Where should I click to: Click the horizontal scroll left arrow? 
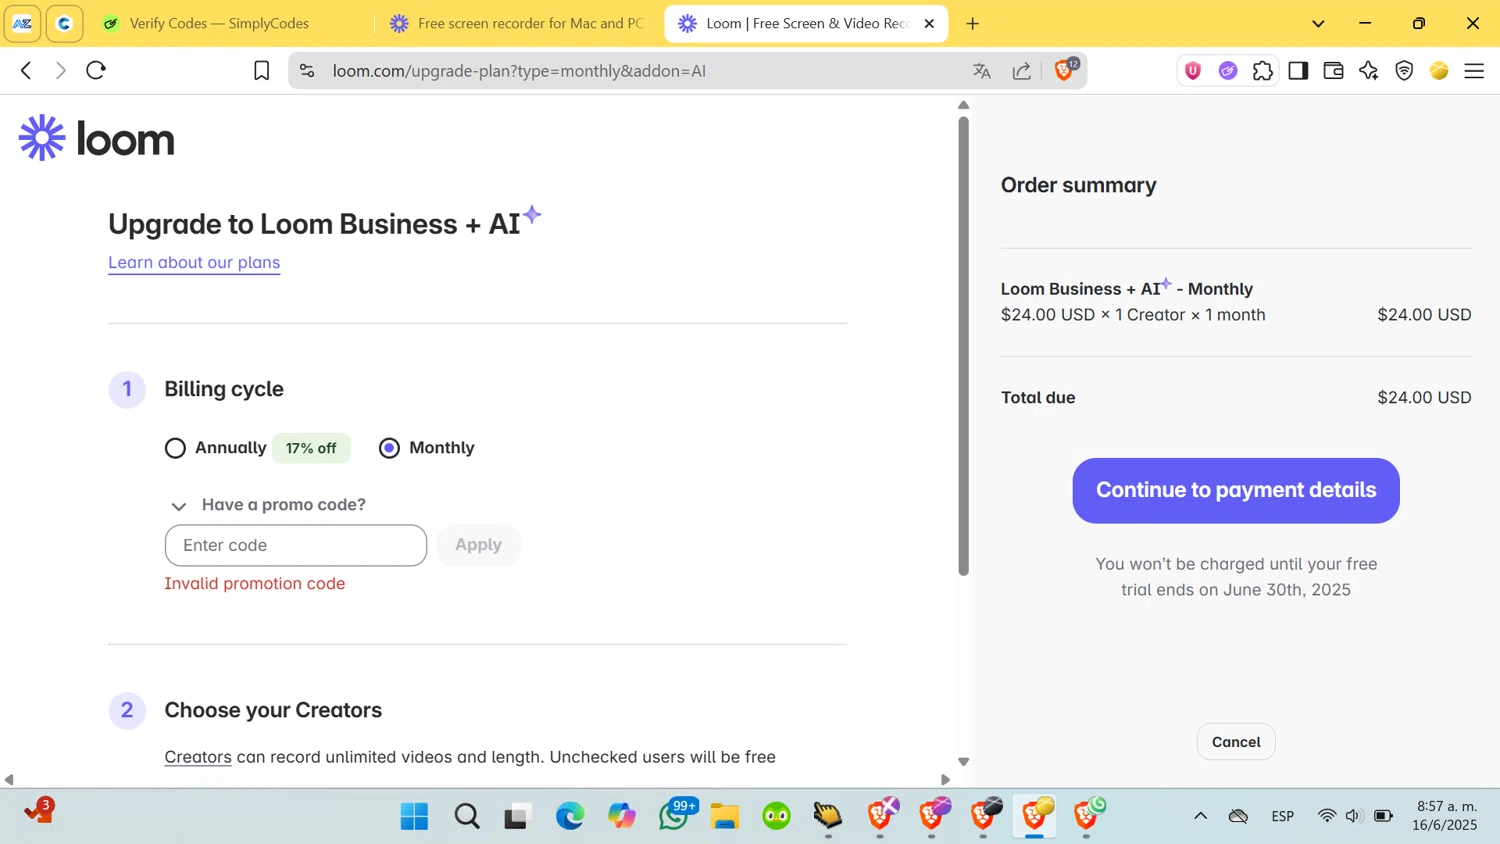coord(9,780)
